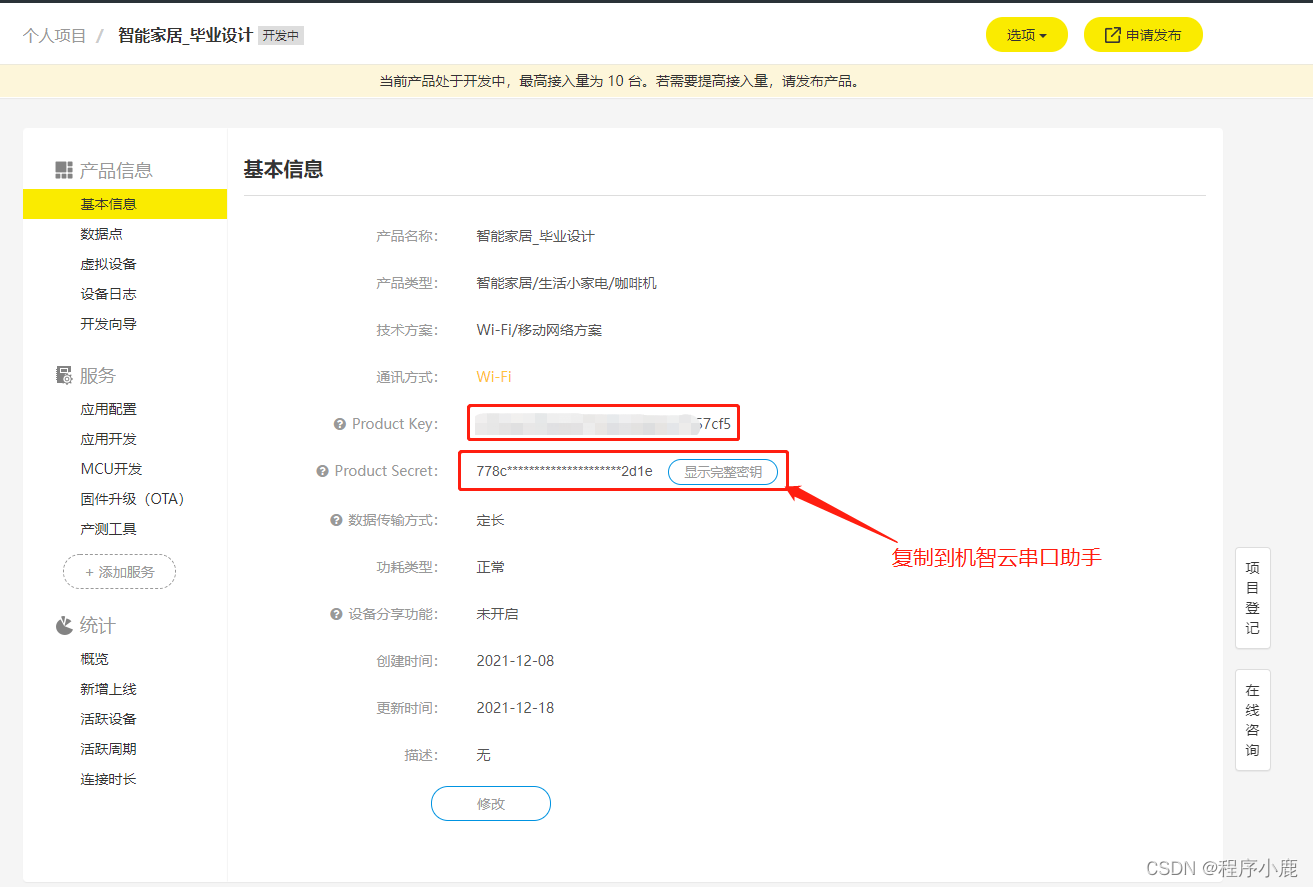The height and width of the screenshot is (887, 1313).
Task: Open 应用开发 sidebar item
Action: pos(109,439)
